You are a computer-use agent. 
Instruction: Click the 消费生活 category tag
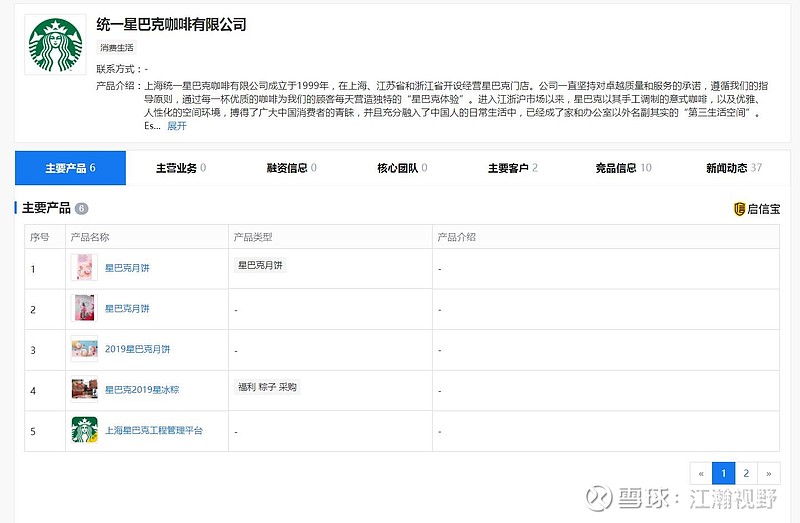point(117,47)
